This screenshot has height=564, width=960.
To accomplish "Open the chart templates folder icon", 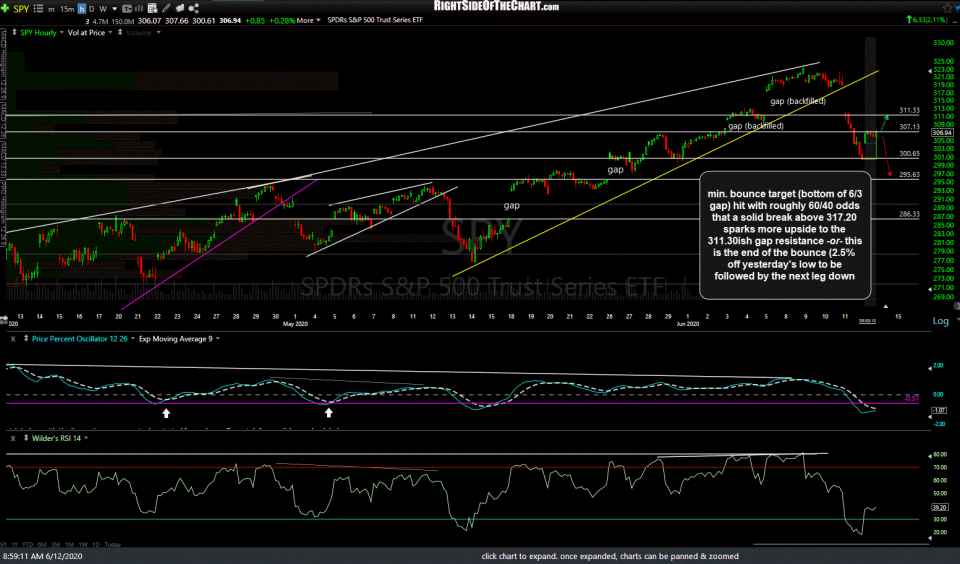I will 180,8.
